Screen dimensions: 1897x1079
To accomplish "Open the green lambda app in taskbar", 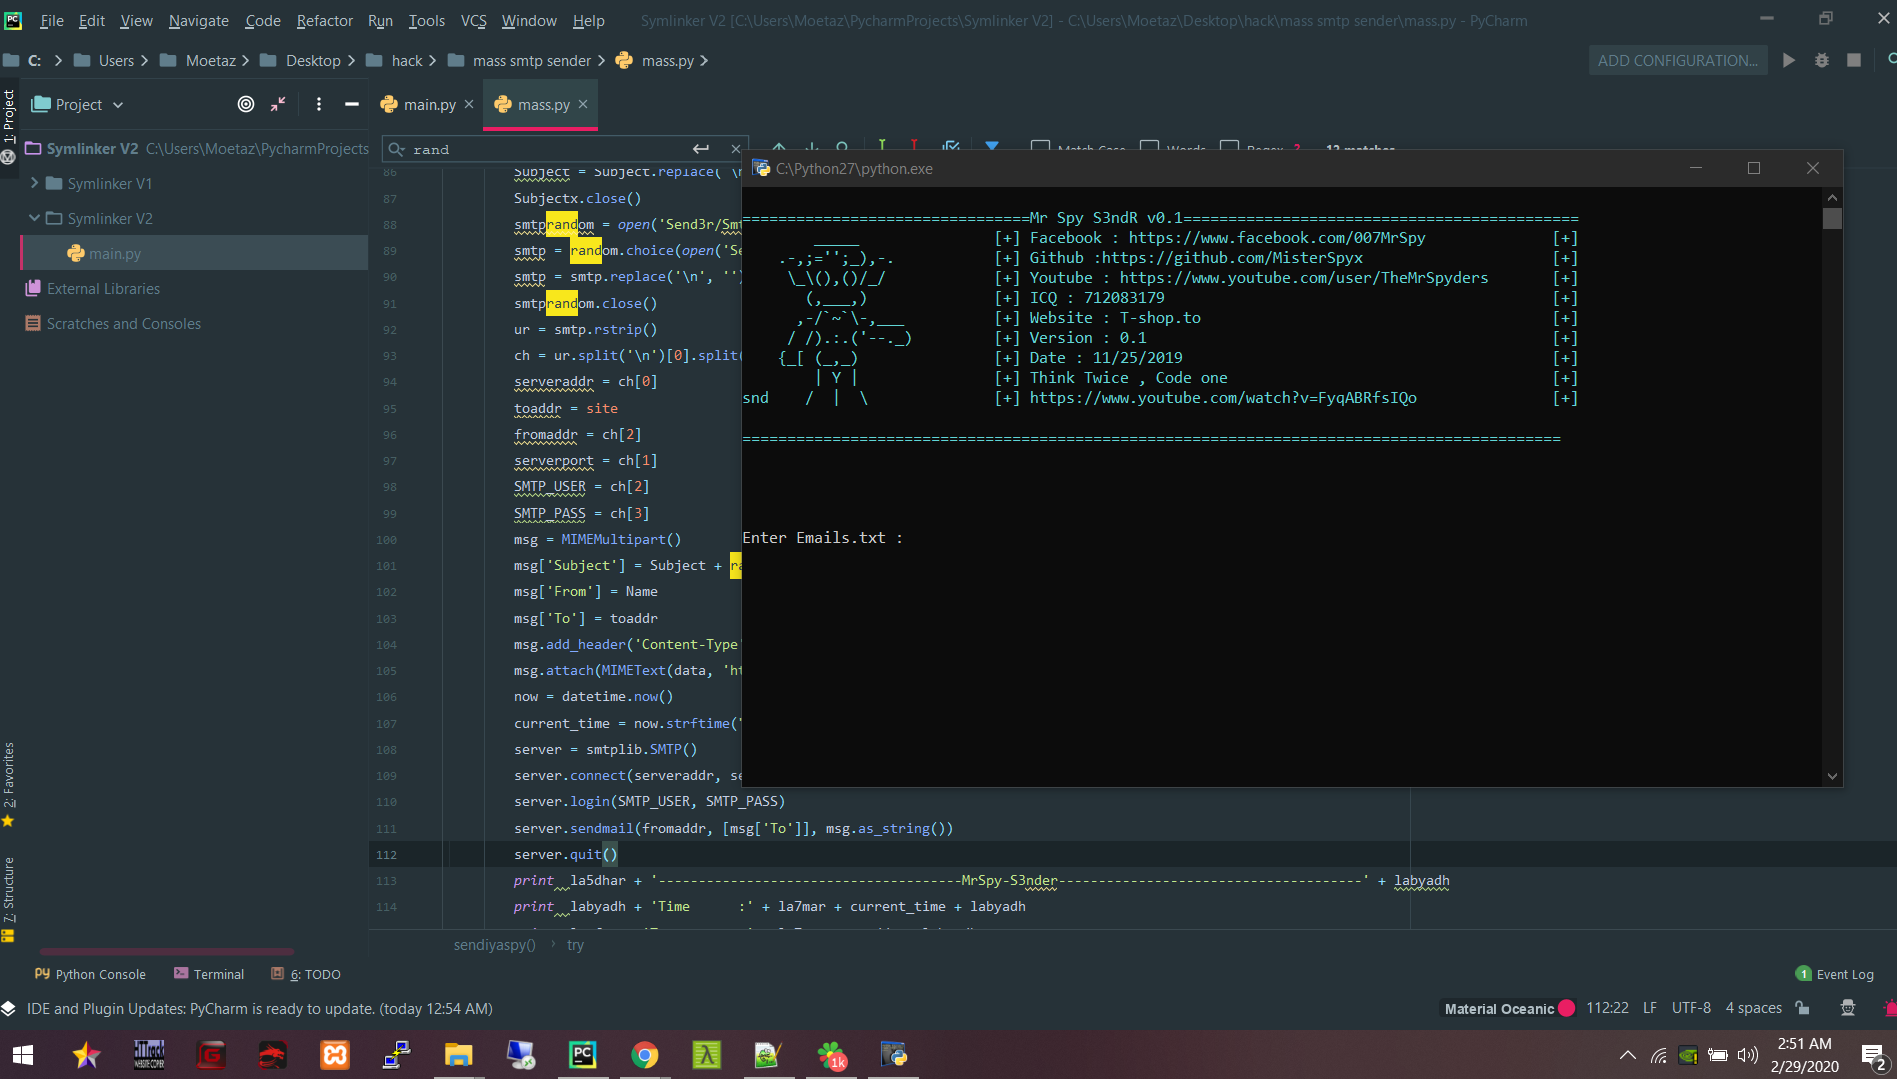I will [x=707, y=1055].
